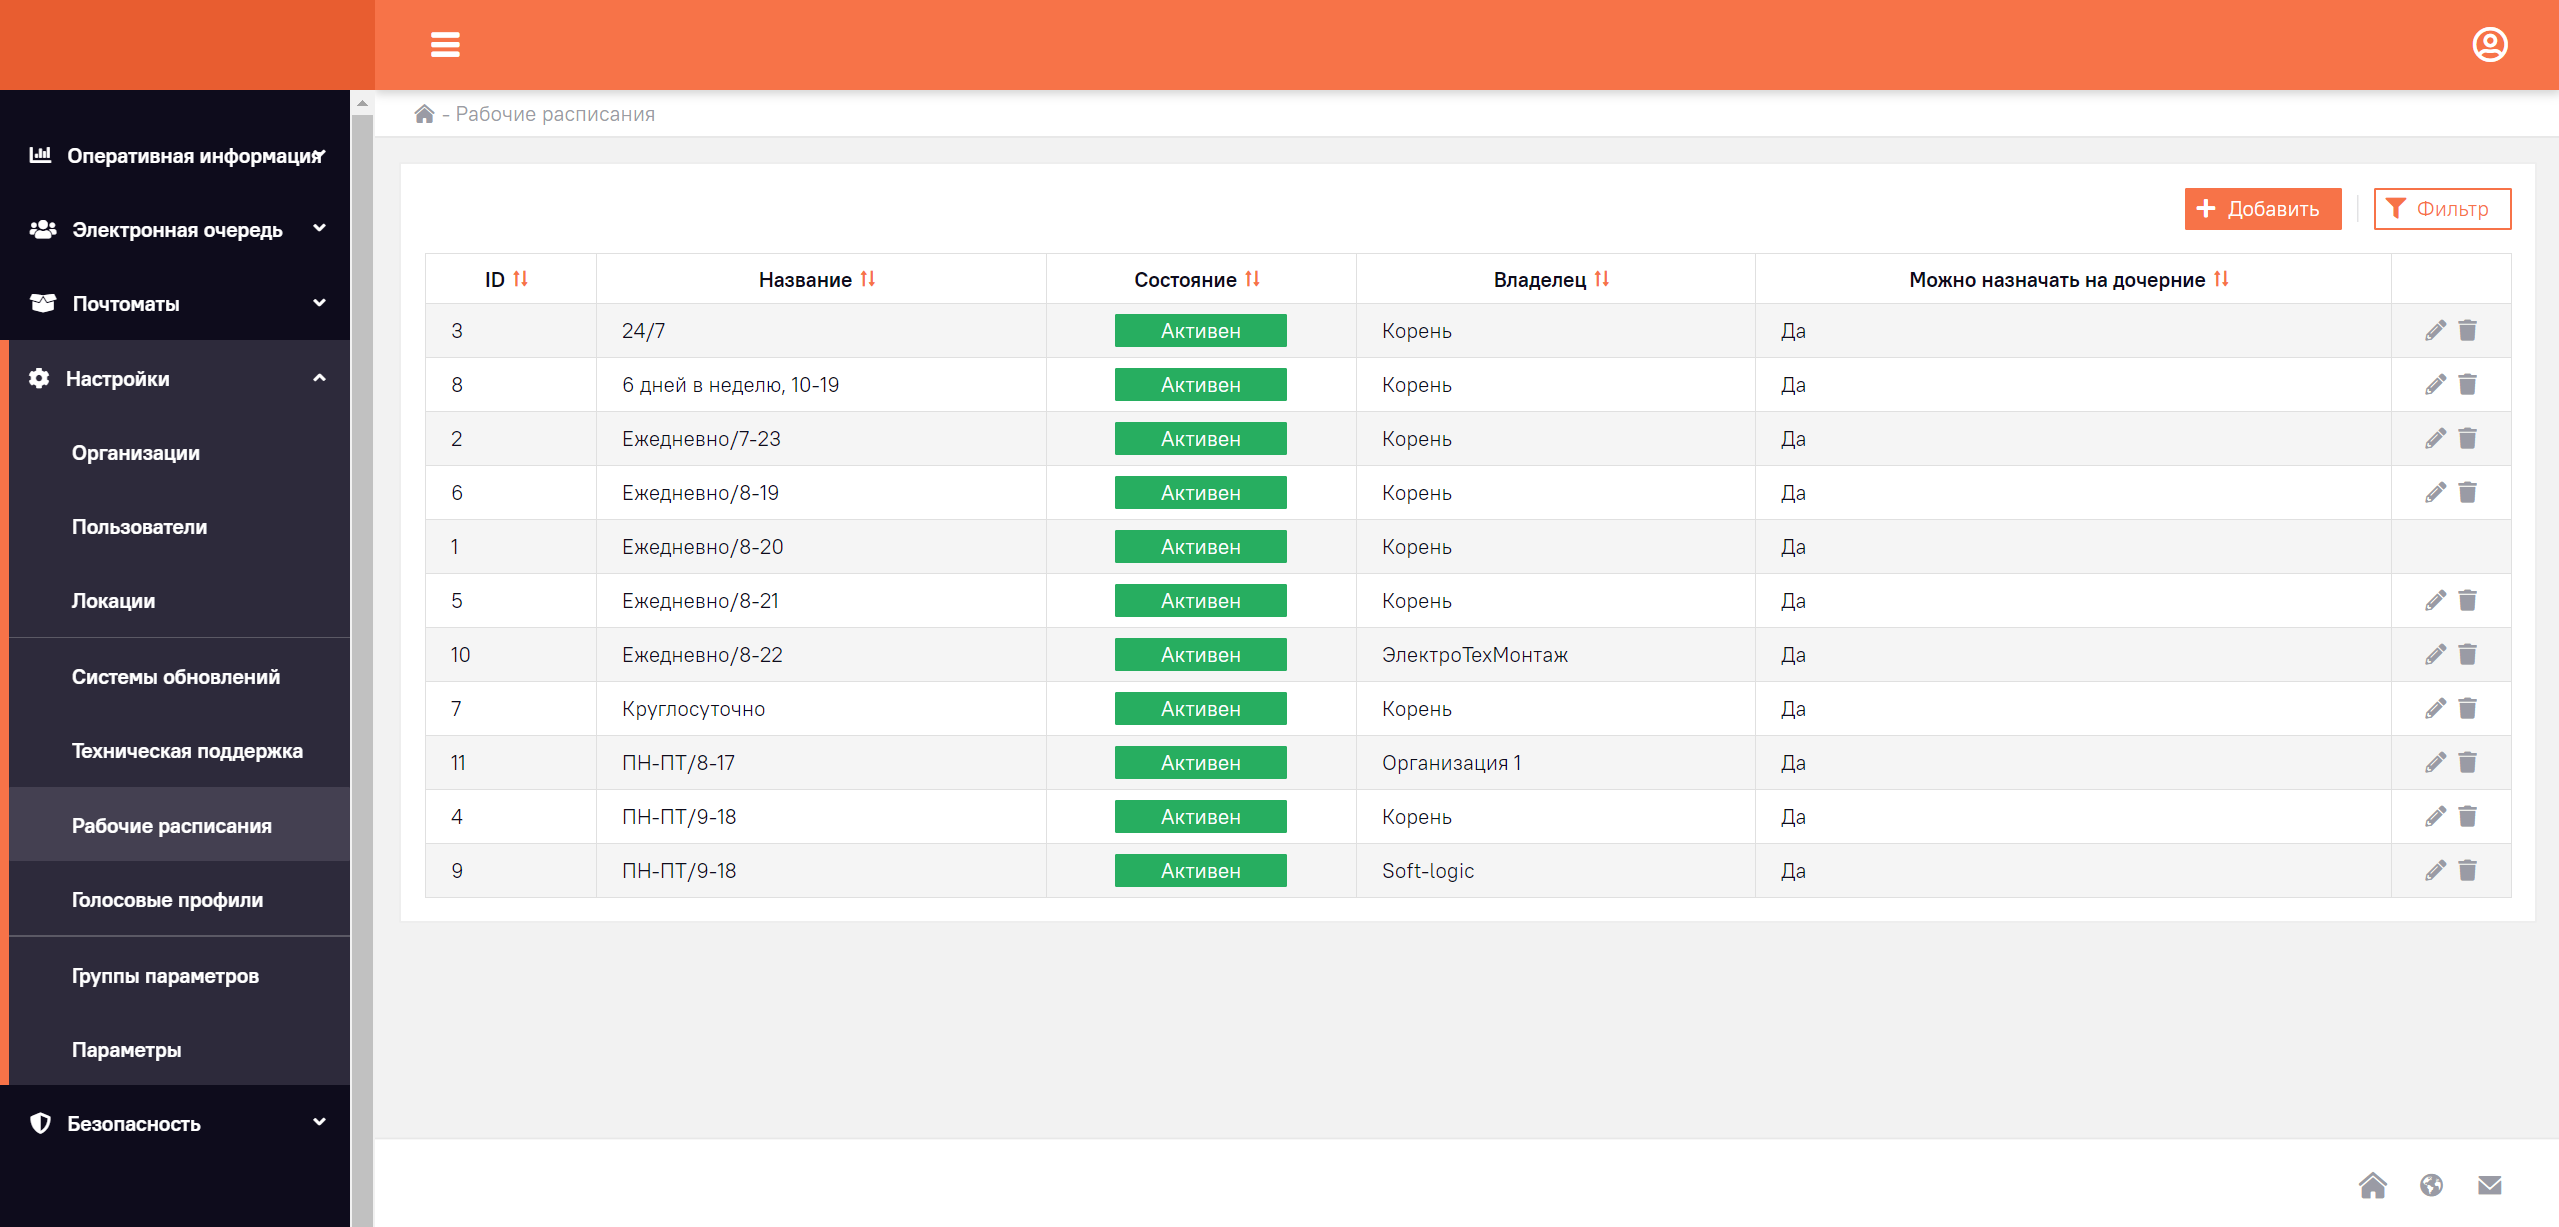
Task: Click Активен badge in 24/7 row
Action: (x=1200, y=331)
